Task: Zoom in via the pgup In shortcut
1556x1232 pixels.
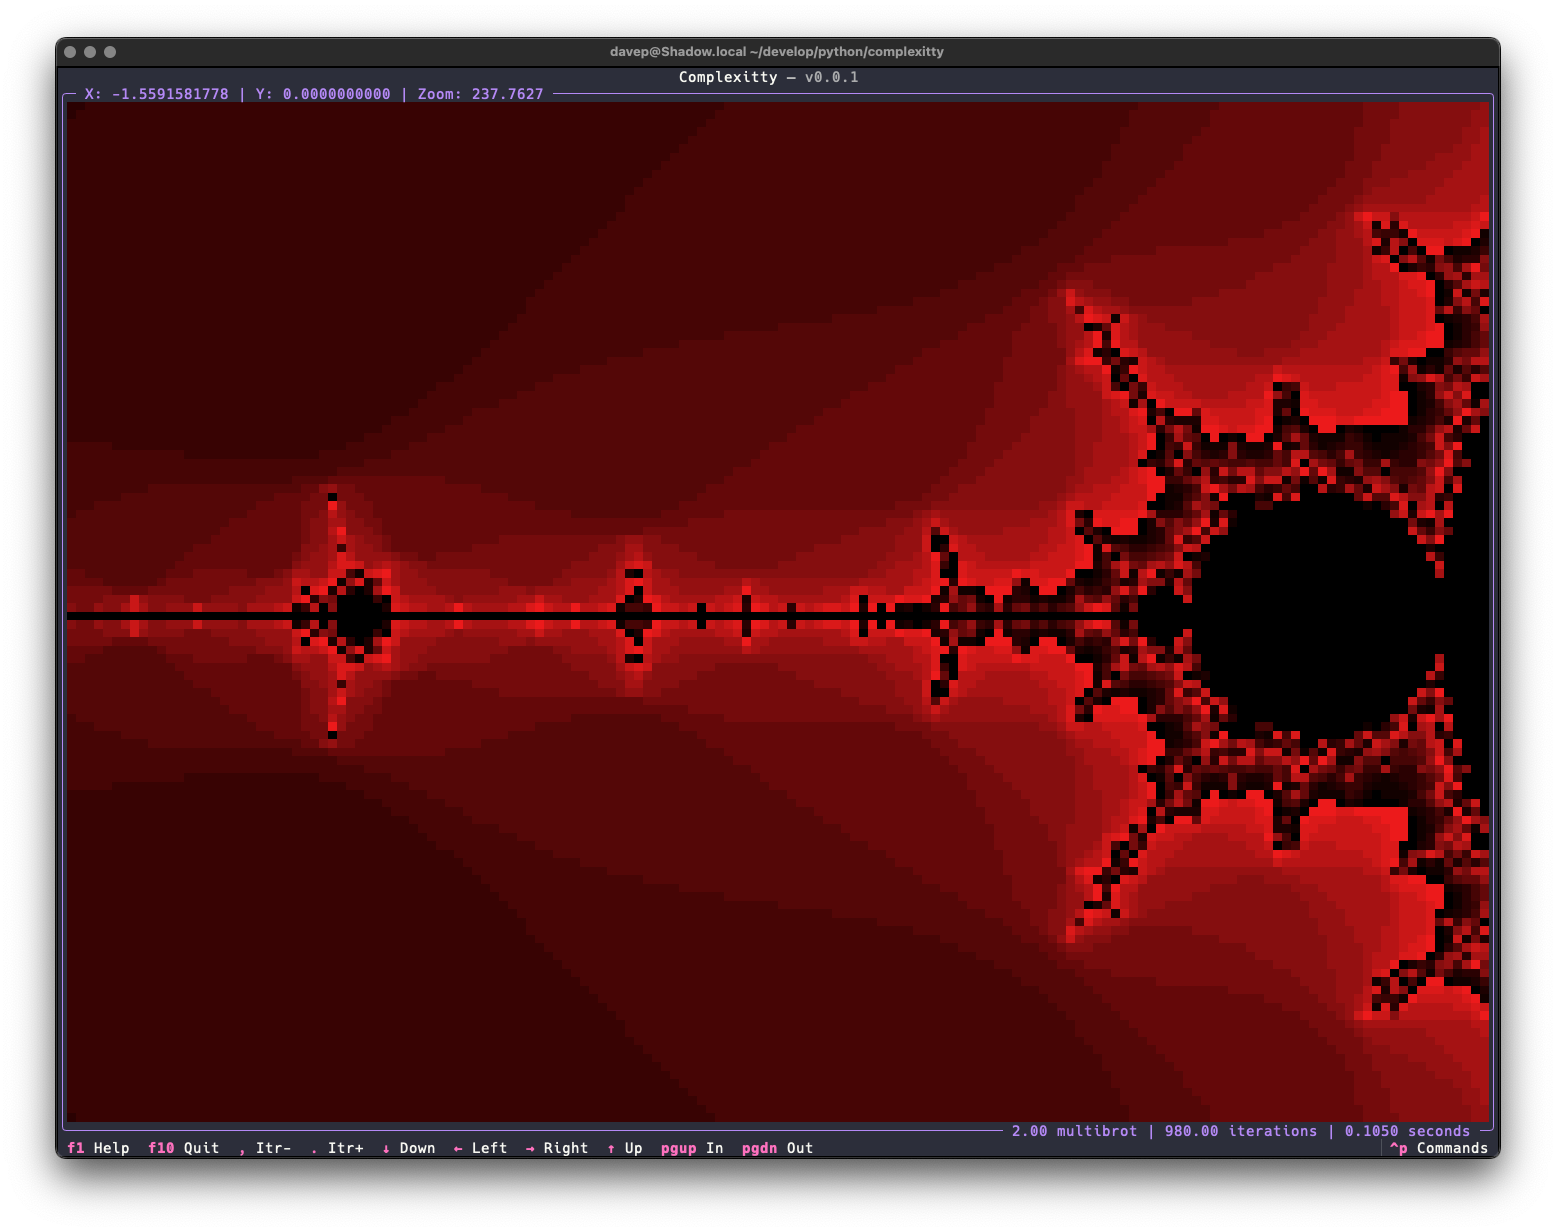Action: 692,1148
